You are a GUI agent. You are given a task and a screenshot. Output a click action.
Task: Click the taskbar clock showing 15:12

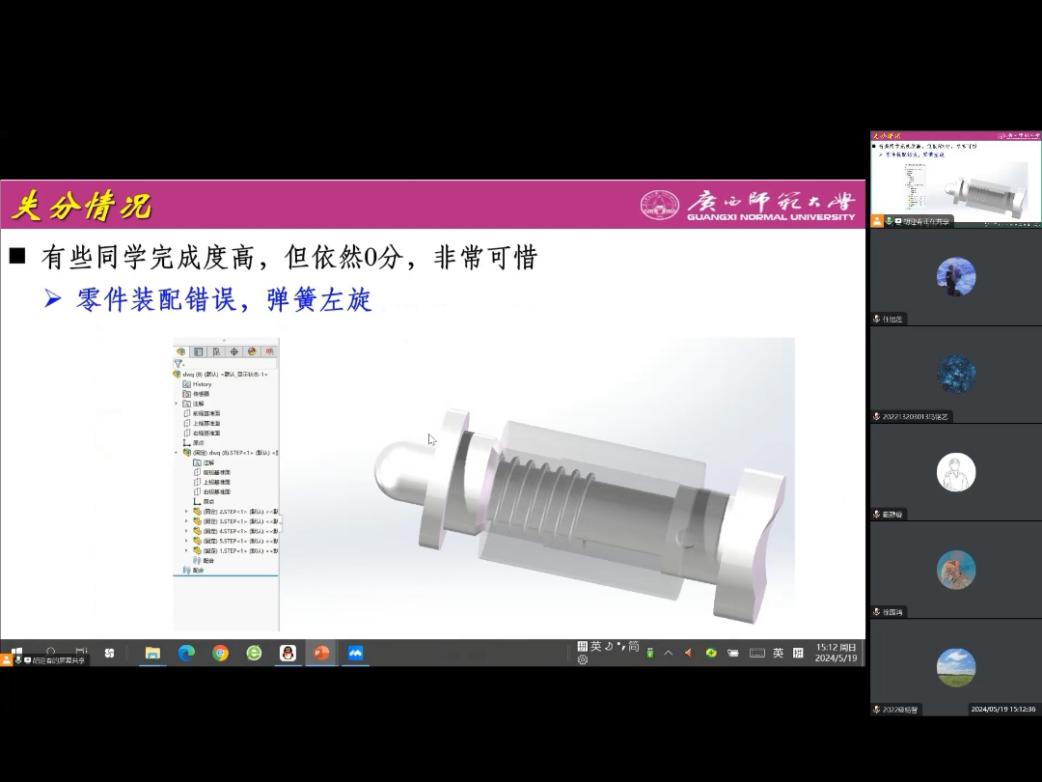(834, 653)
